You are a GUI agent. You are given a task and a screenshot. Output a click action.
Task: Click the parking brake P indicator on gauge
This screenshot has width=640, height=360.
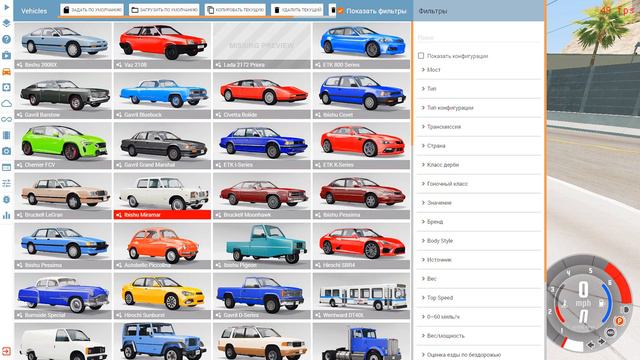click(x=619, y=321)
